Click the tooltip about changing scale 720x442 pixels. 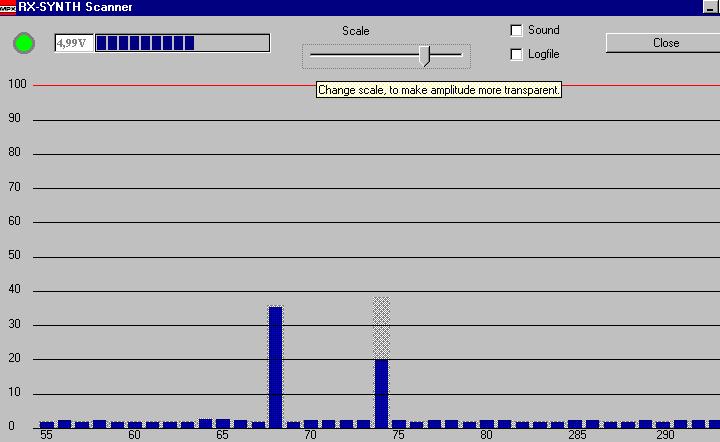click(x=439, y=90)
